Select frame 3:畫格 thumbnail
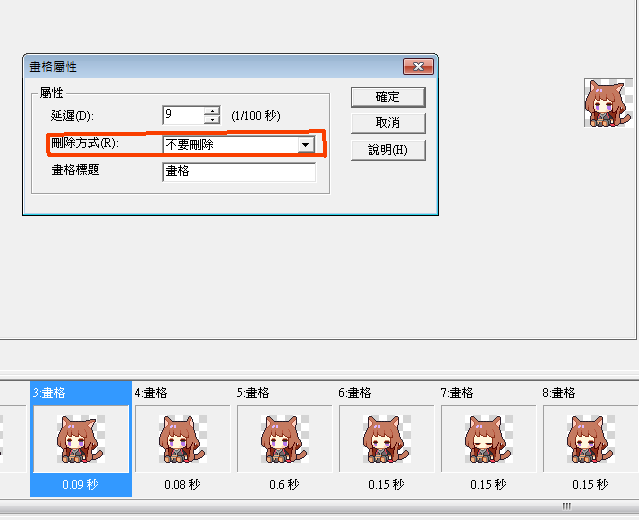Screen dimensions: 639x520 (x=81, y=439)
